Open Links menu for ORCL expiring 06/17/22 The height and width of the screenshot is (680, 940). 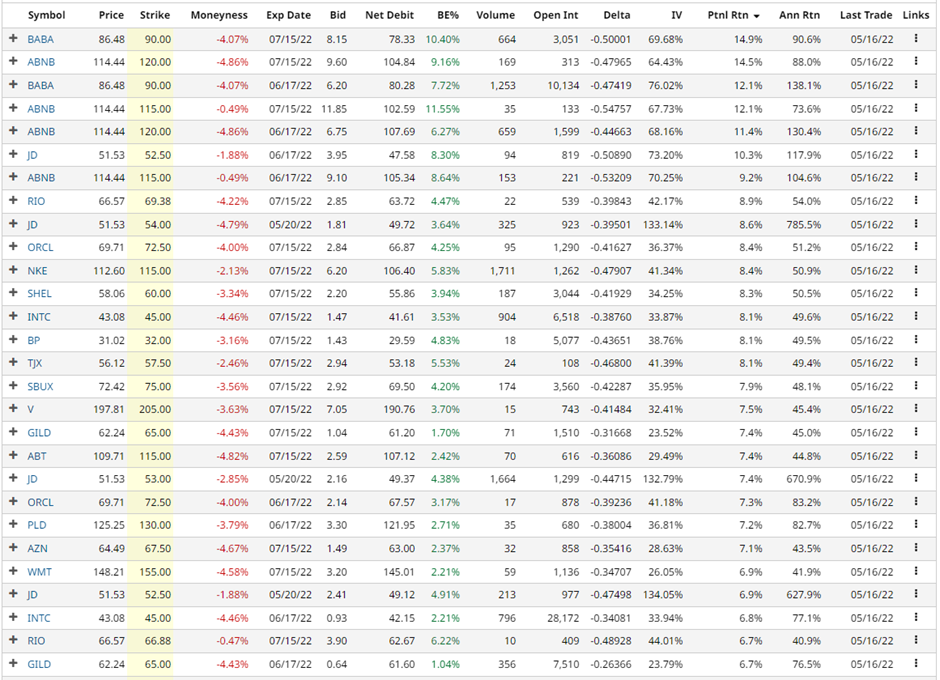tap(915, 501)
